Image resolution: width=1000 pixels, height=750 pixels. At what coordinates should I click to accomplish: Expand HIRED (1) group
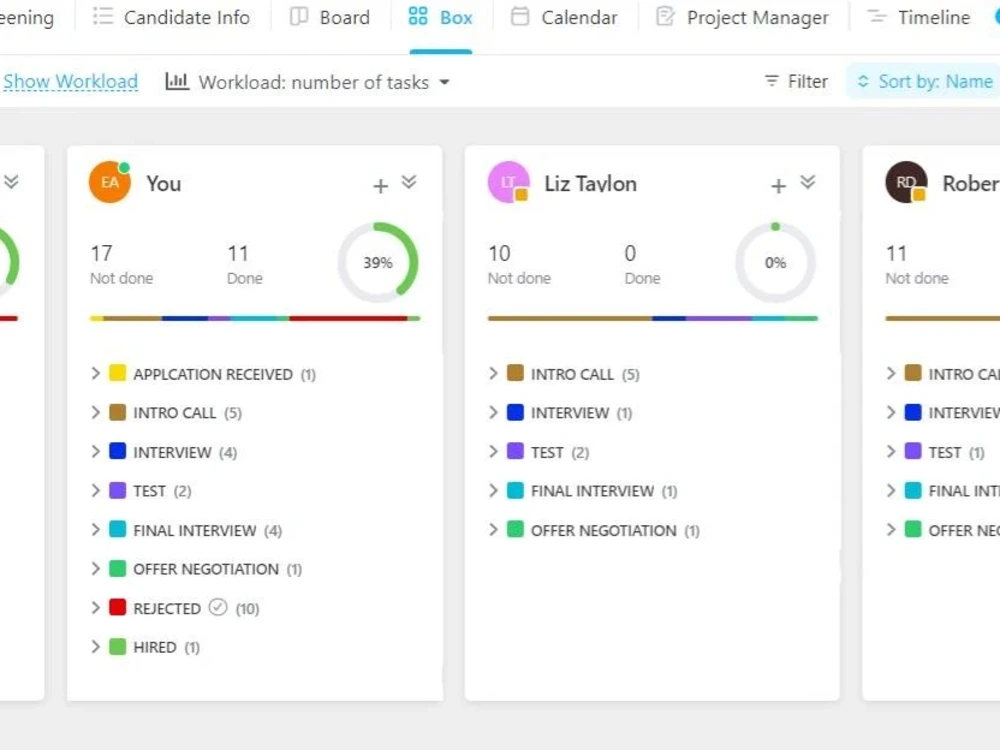click(95, 647)
